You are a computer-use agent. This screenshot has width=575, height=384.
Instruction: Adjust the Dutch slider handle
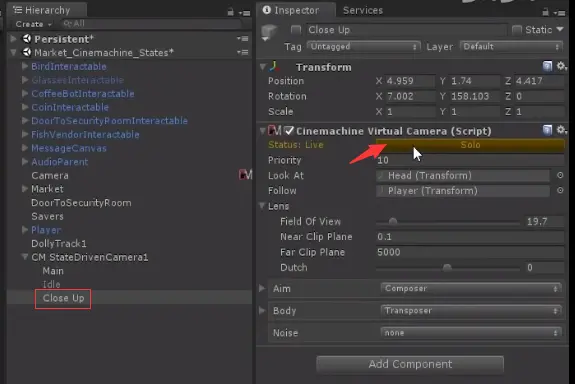pos(447,267)
